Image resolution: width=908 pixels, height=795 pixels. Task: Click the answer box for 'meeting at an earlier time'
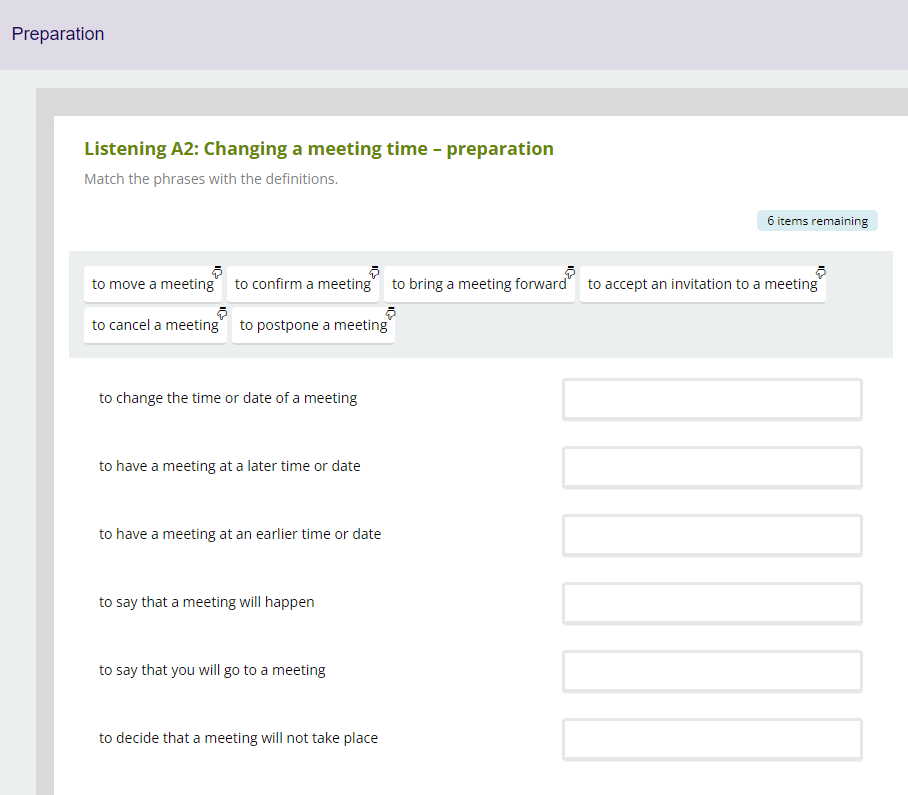click(x=712, y=536)
